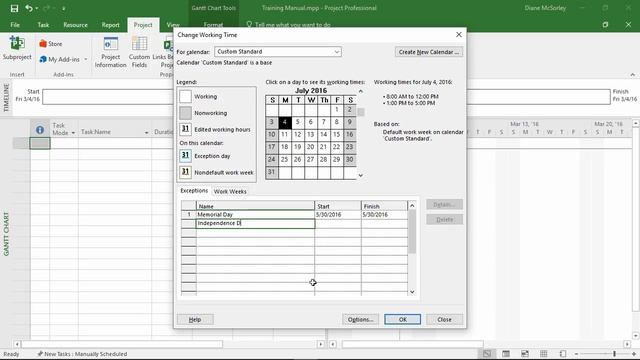Image resolution: width=640 pixels, height=360 pixels.
Task: Click the calendar month scrollbar thumb
Action: point(360,112)
